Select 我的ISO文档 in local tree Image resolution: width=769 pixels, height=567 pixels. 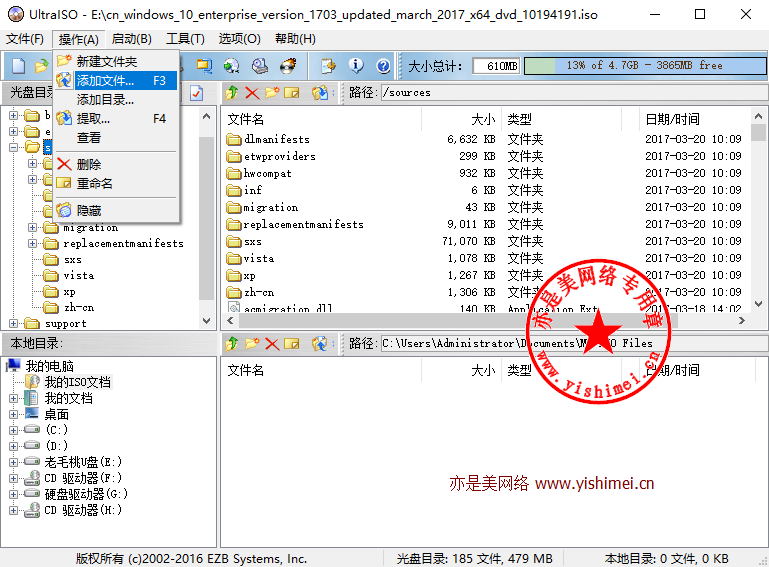pos(77,382)
